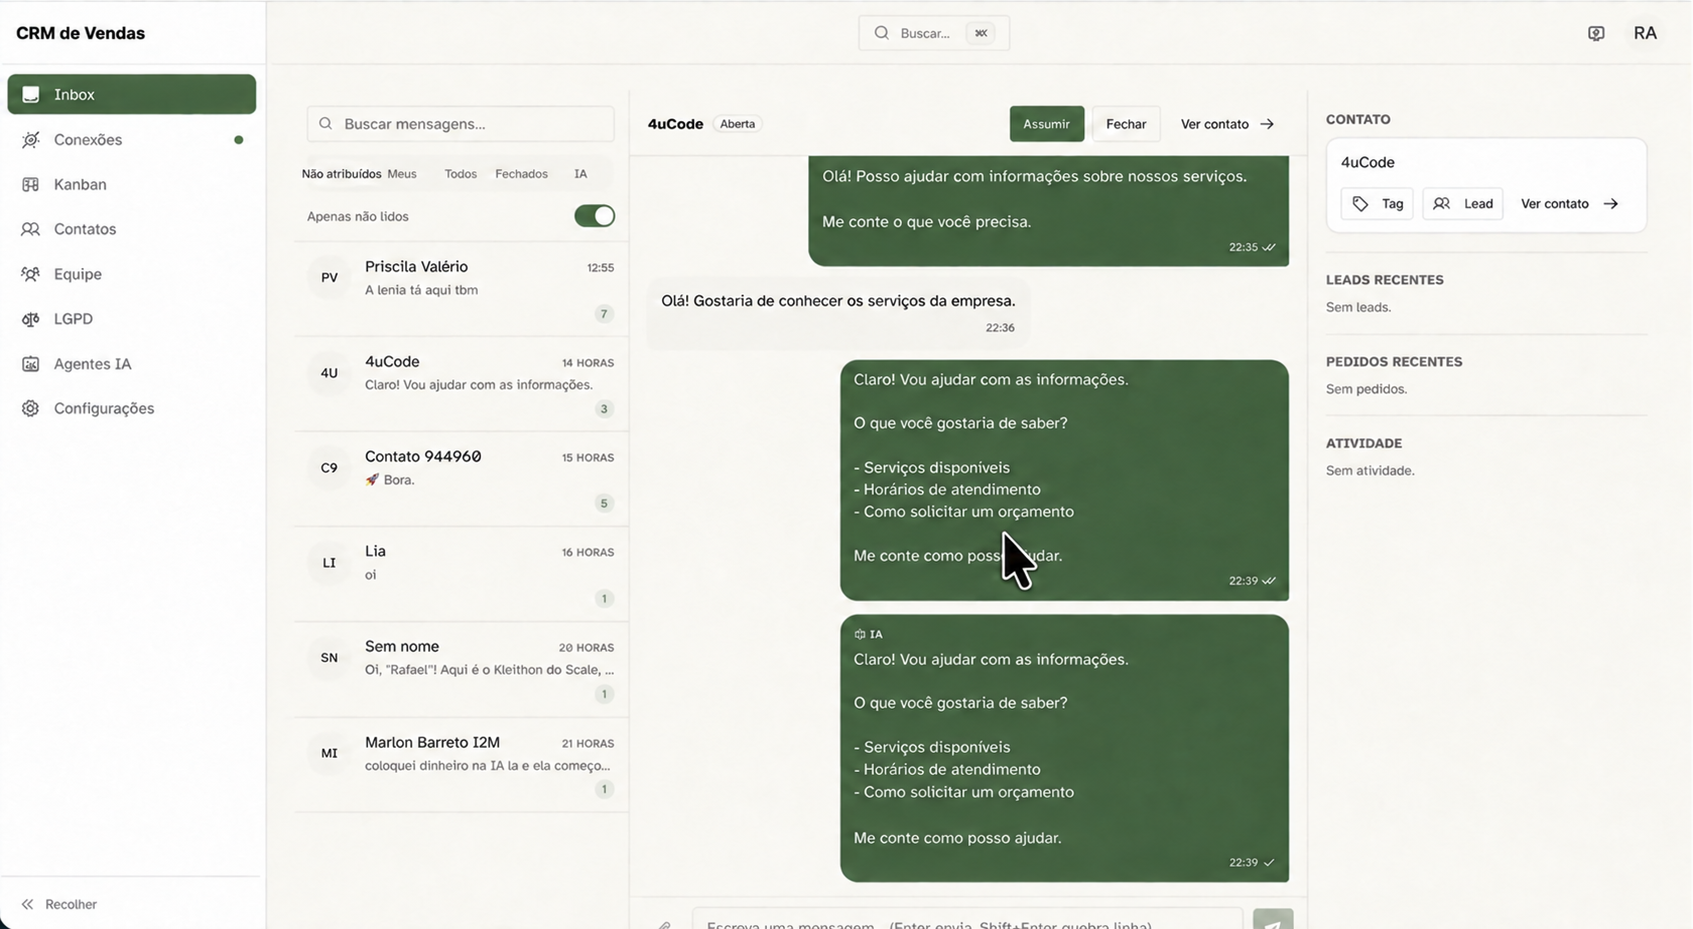Switch to the Fechados tab
Image resolution: width=1693 pixels, height=929 pixels.
click(x=521, y=174)
